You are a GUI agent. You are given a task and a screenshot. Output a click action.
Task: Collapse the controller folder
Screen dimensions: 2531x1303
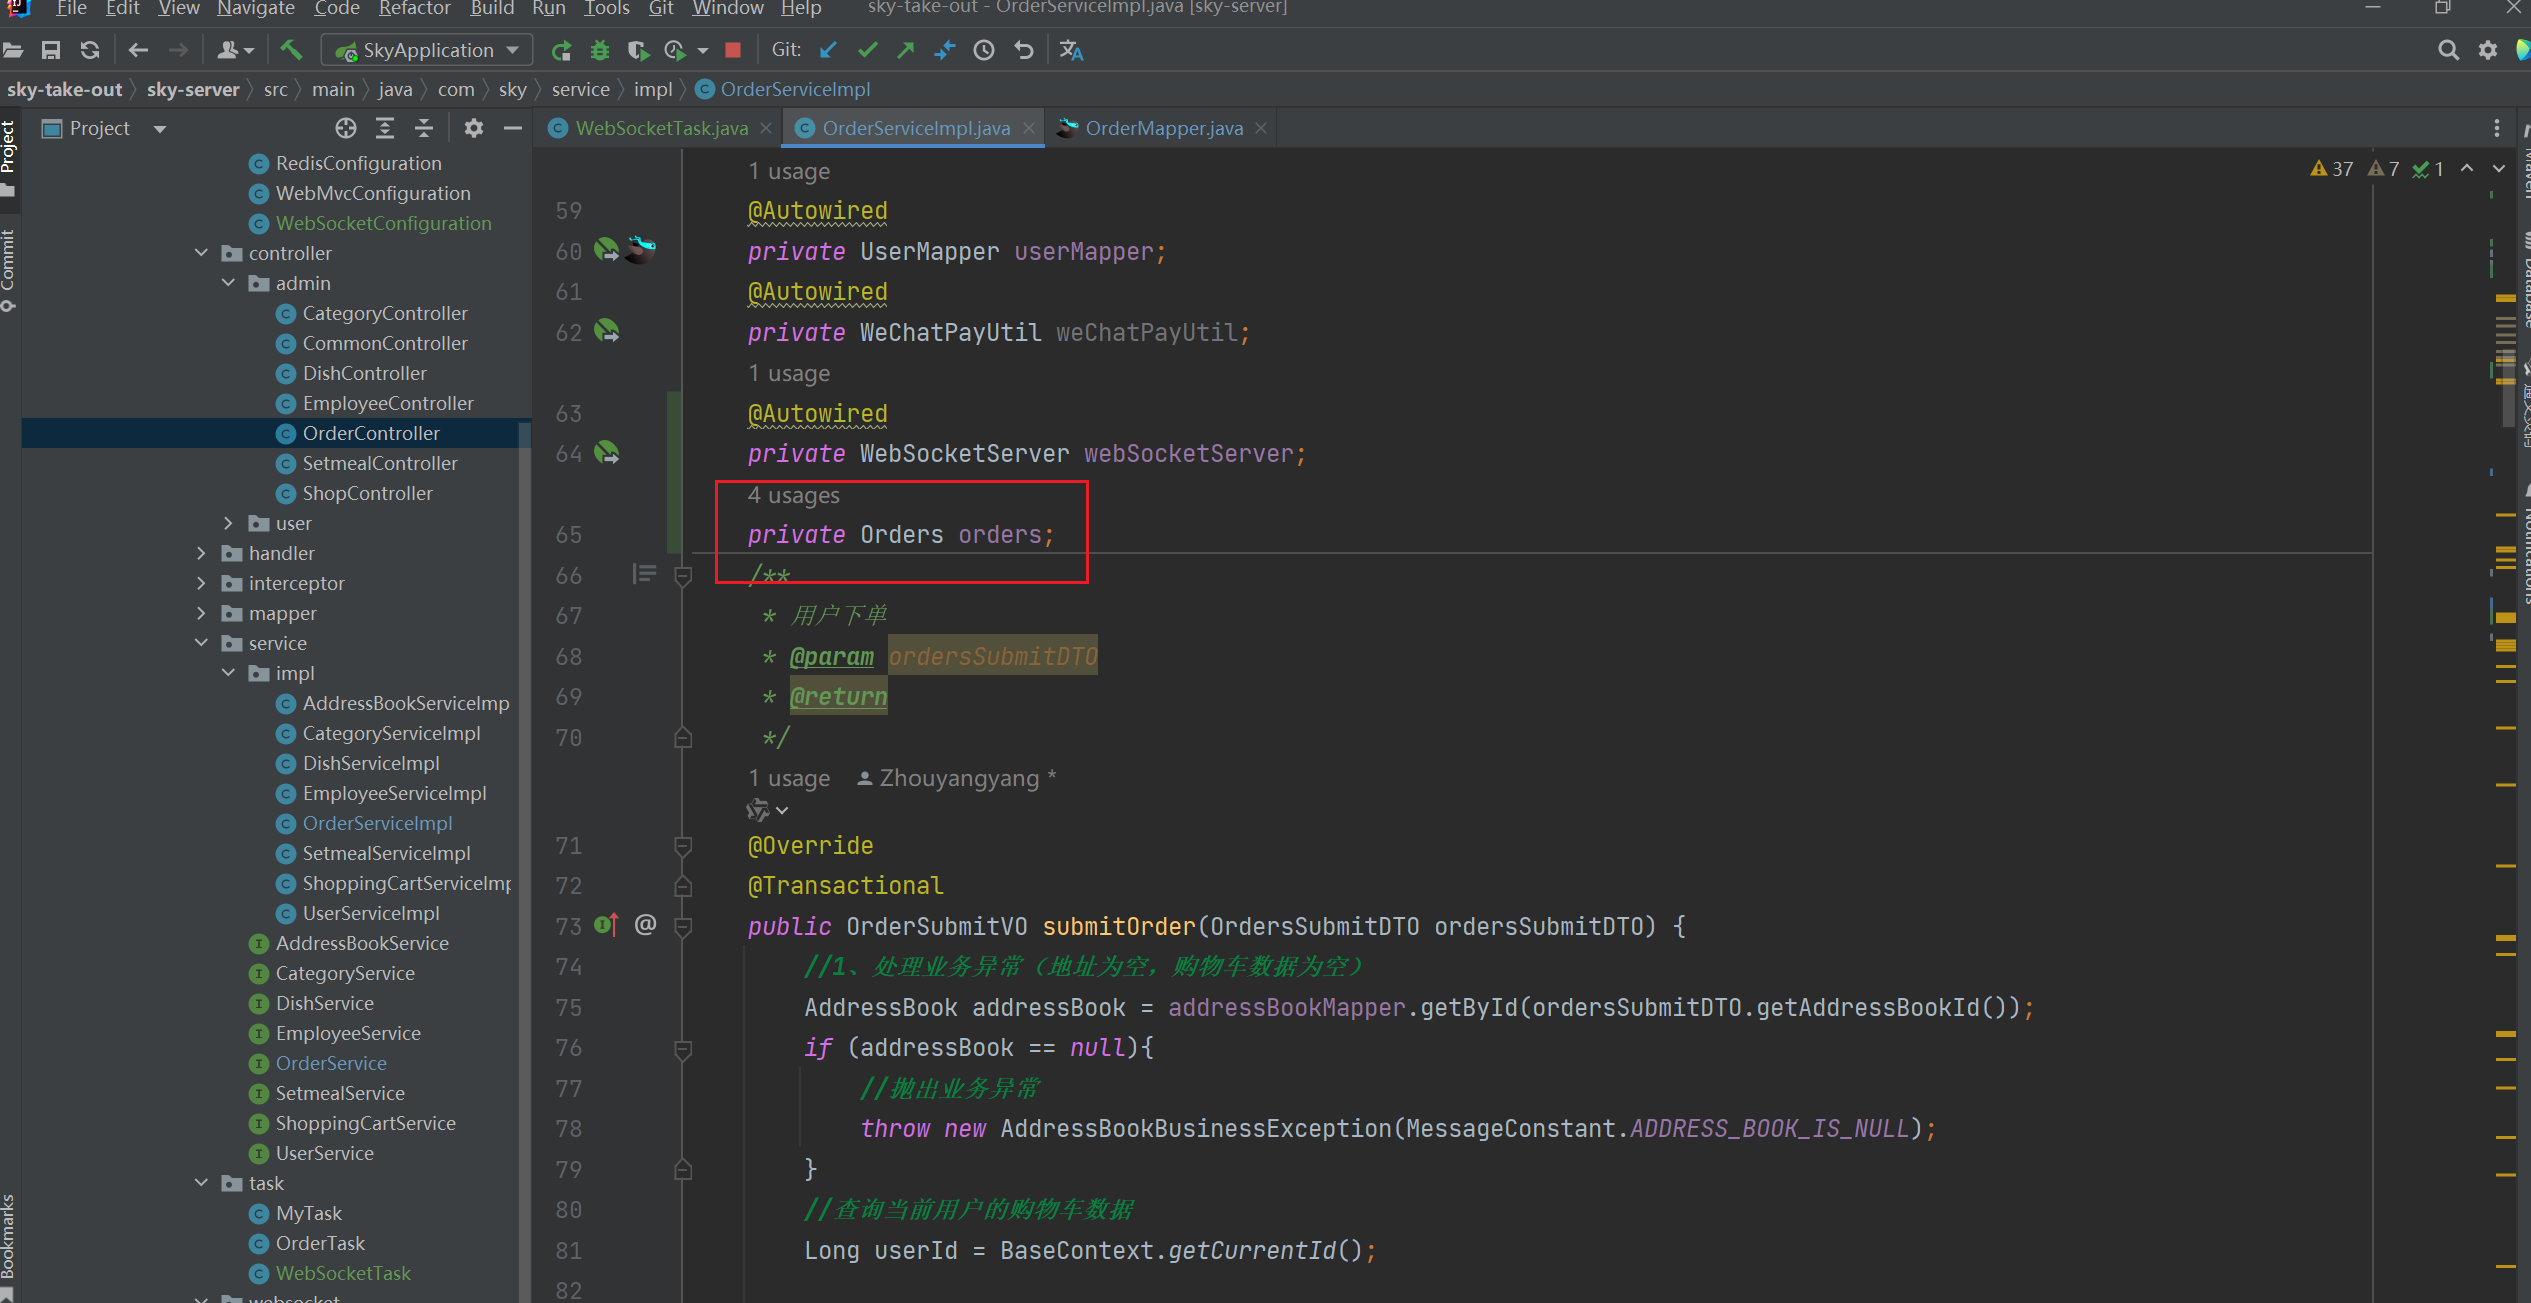click(202, 253)
